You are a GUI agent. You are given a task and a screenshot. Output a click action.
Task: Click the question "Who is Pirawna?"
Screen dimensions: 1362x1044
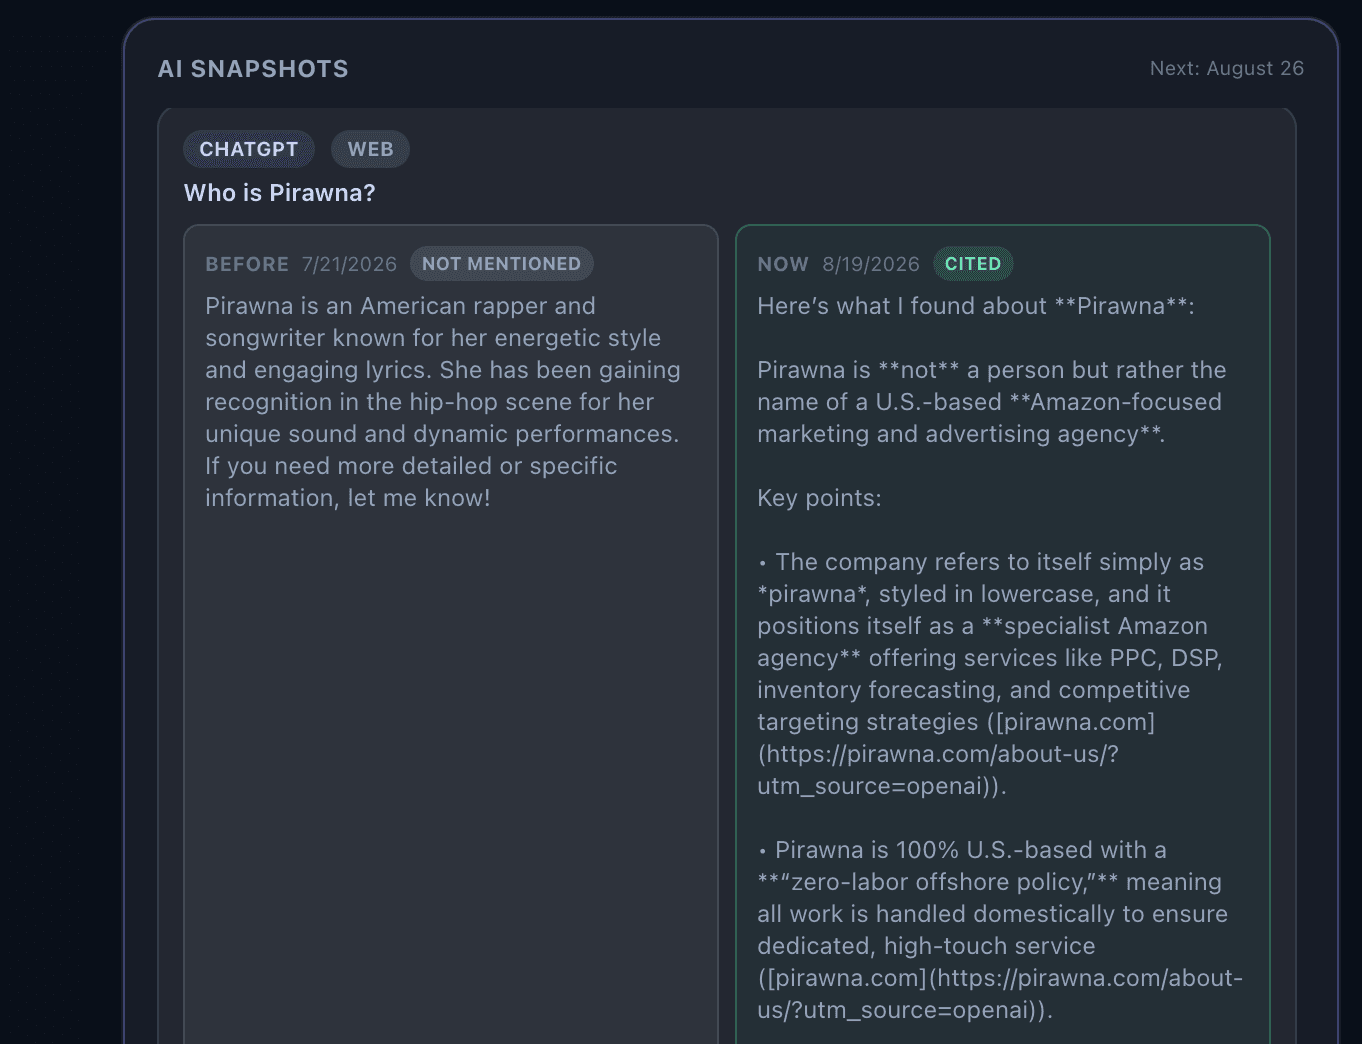coord(280,193)
